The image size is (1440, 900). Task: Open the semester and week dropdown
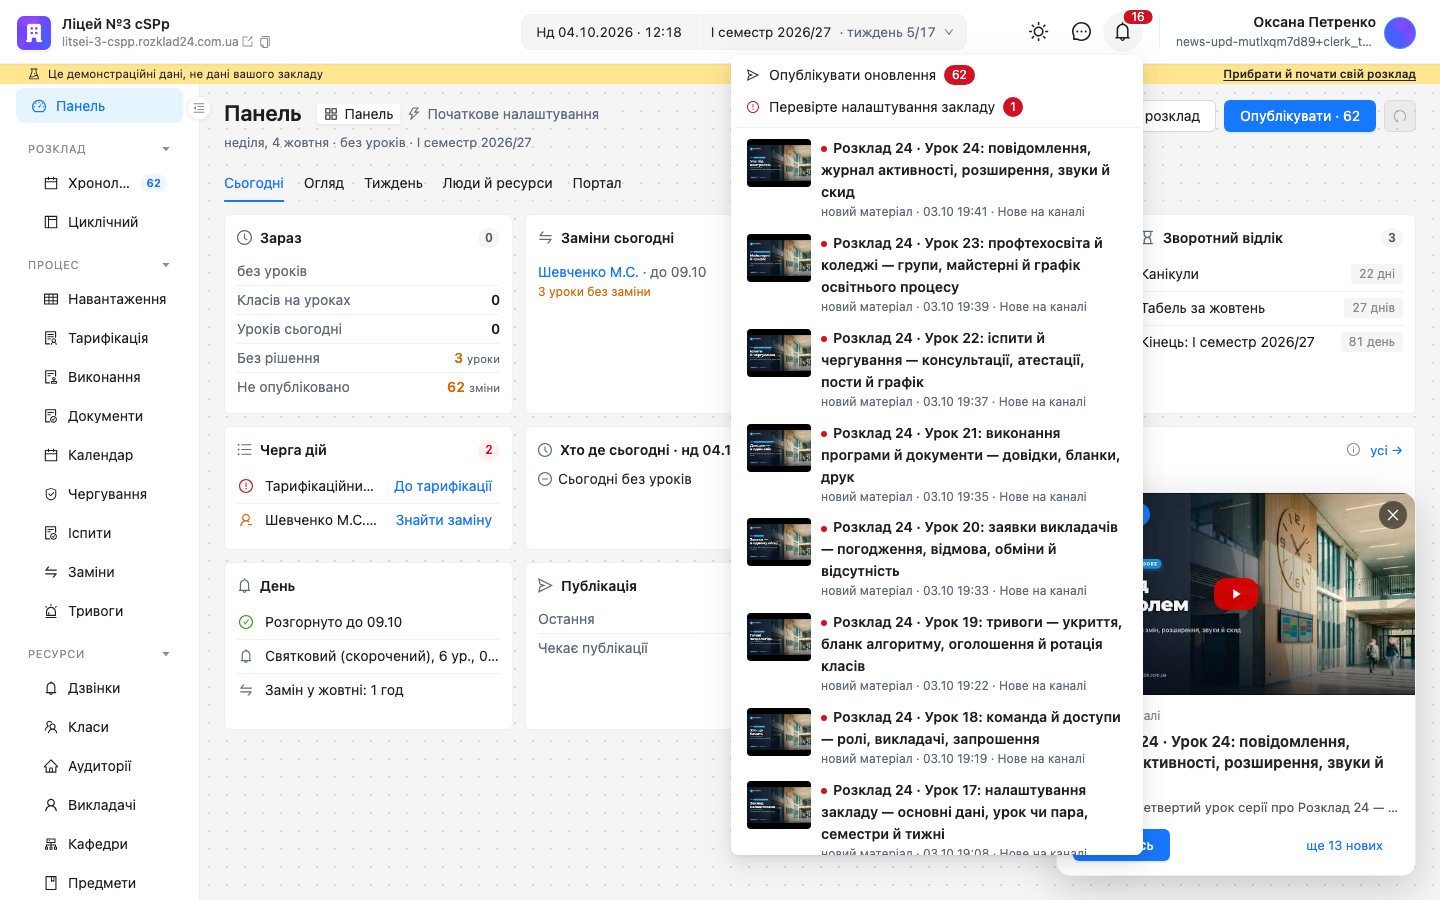point(832,32)
